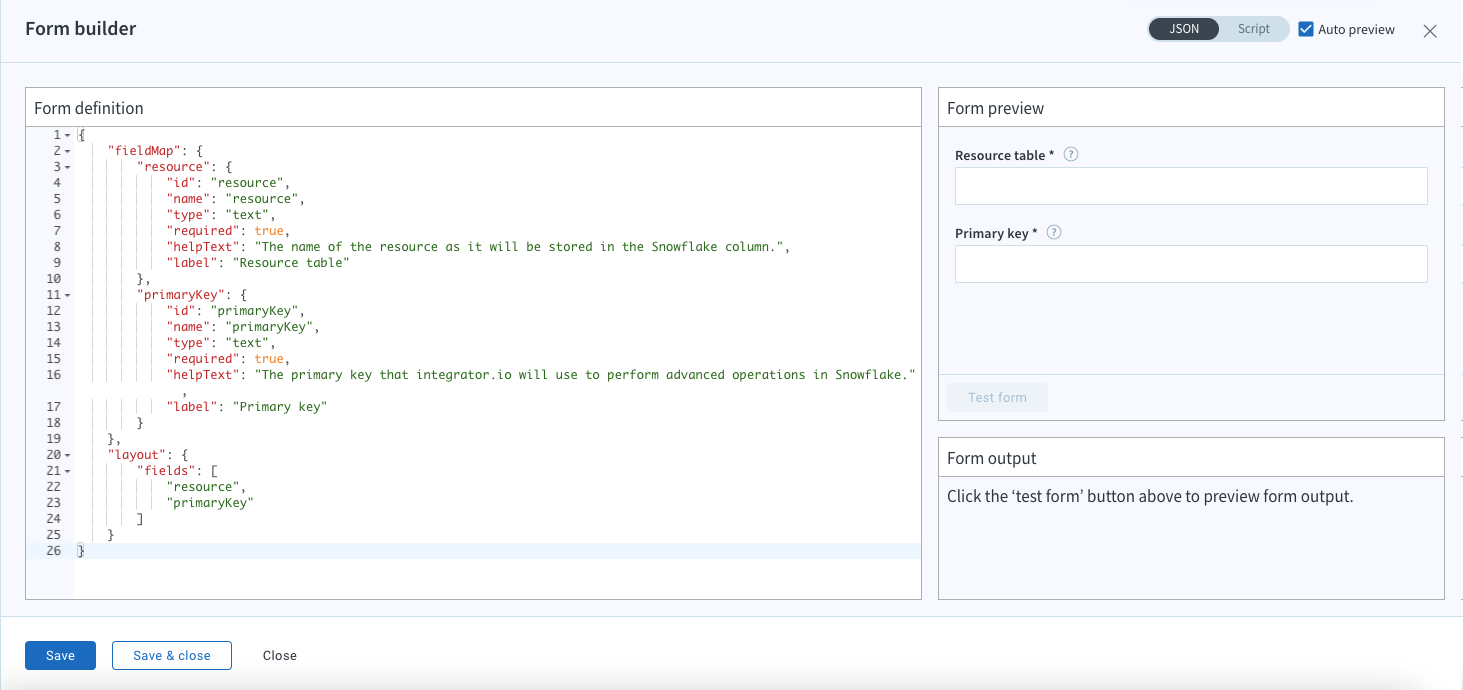Click the Form preview panel header
The height and width of the screenshot is (690, 1463).
click(1191, 108)
